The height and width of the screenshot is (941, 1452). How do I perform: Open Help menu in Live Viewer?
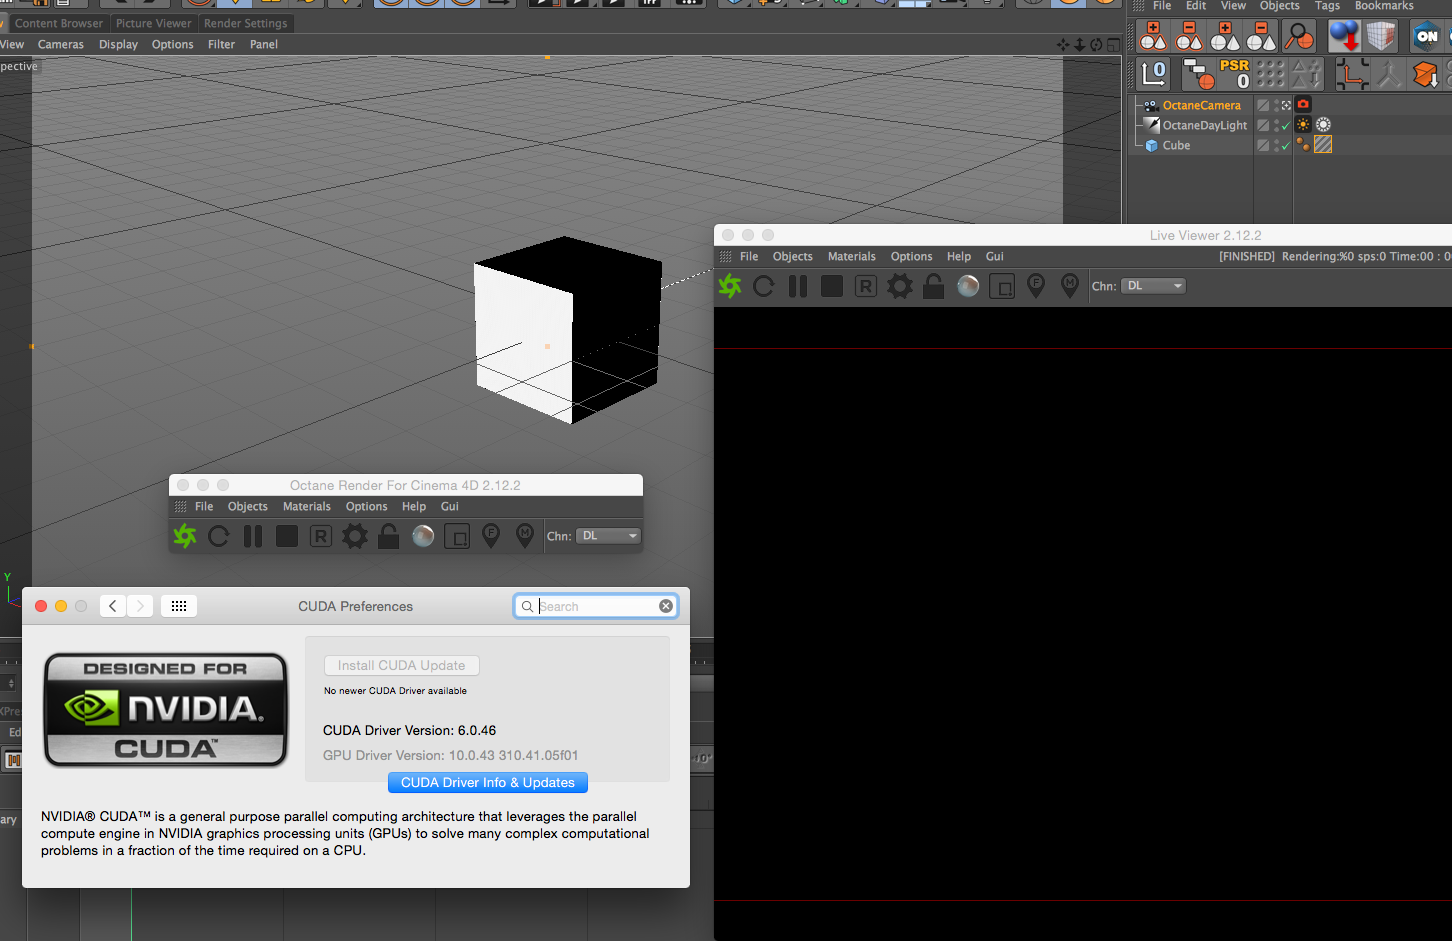click(x=959, y=257)
